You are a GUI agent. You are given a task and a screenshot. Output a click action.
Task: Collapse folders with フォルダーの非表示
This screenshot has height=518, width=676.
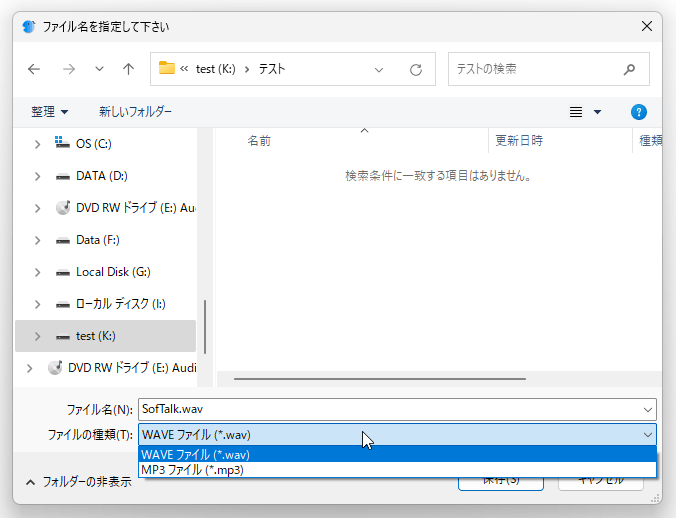coord(79,482)
